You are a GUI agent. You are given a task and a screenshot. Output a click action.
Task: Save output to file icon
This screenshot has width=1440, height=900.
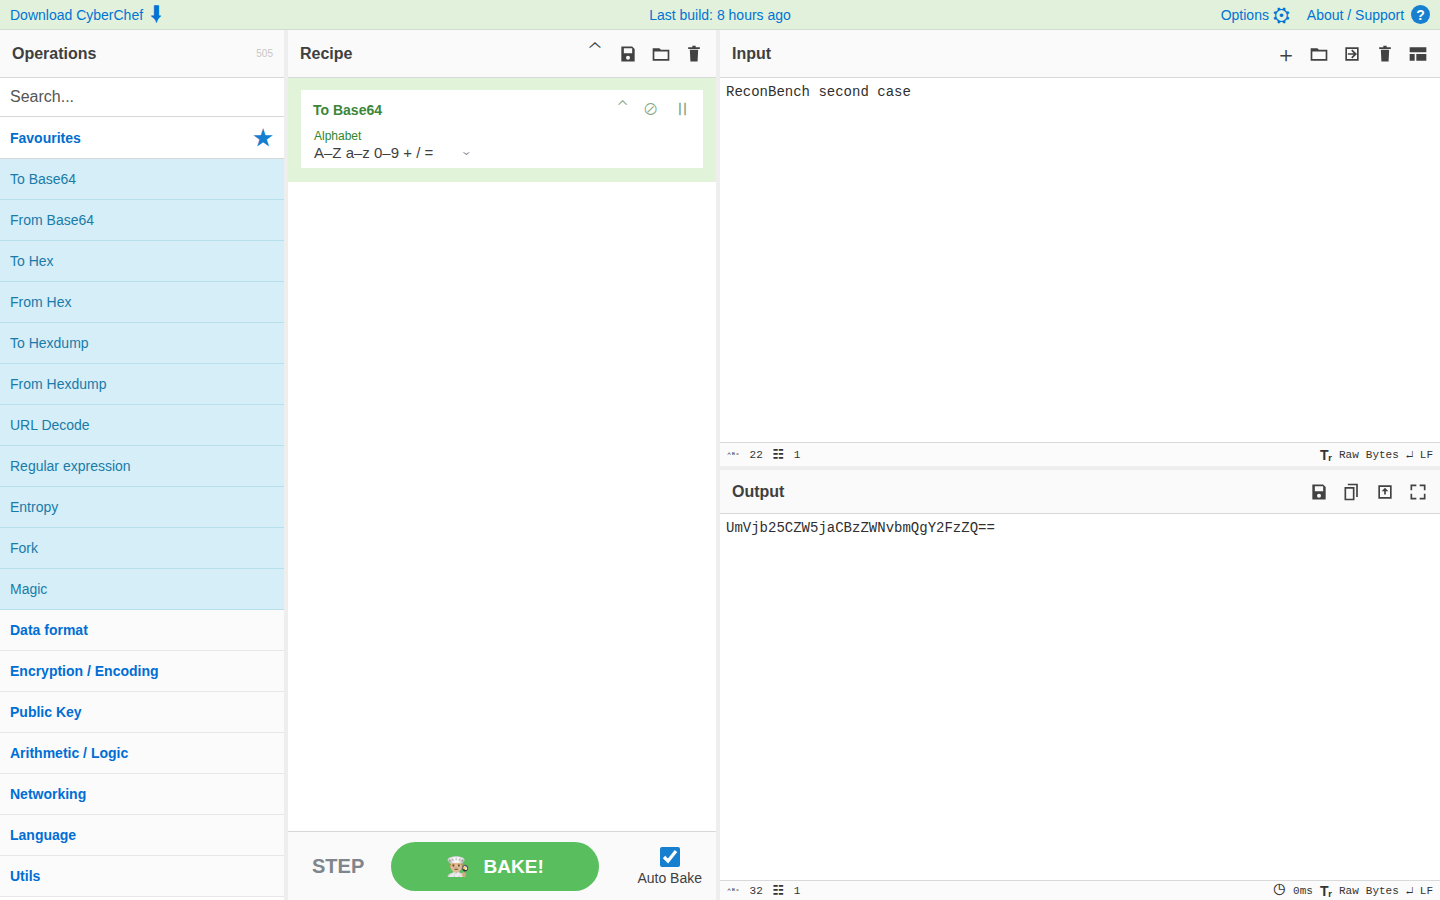point(1319,492)
